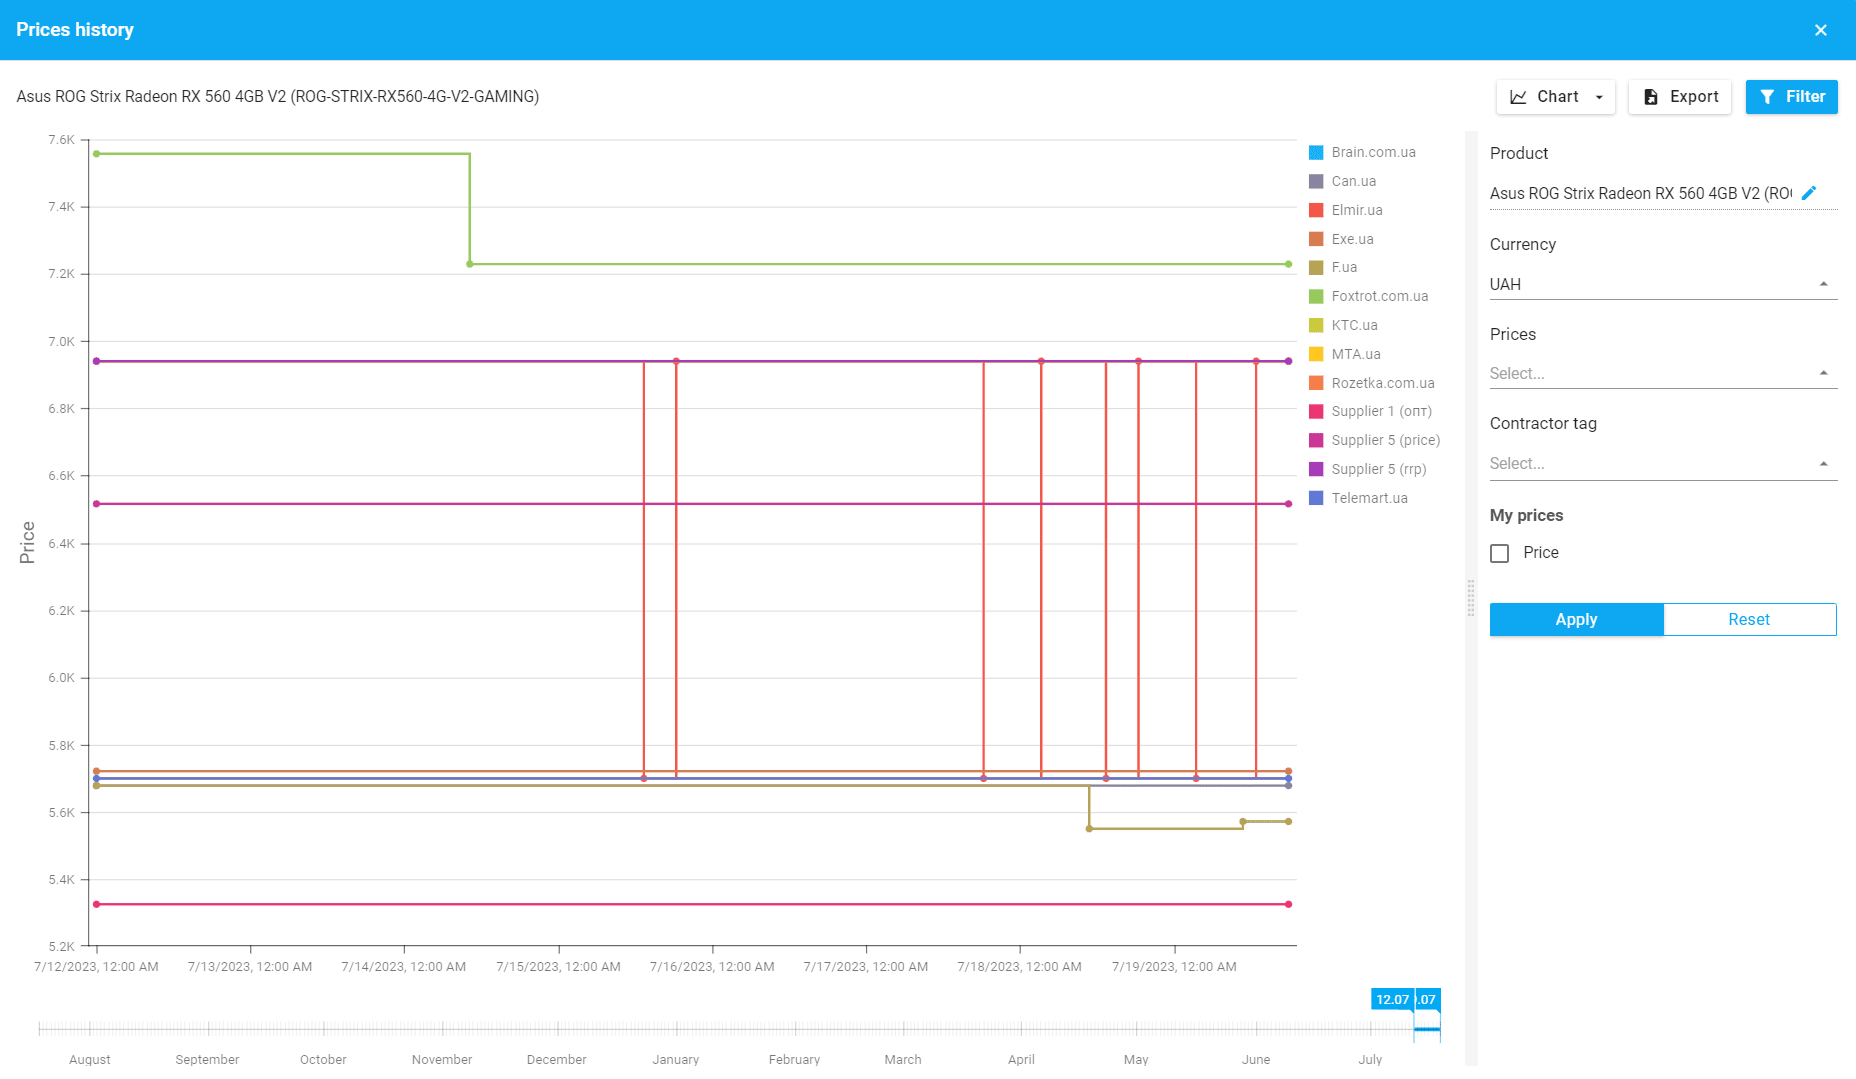Expand the Prices select dropdown
Image resolution: width=1856 pixels, height=1079 pixels.
point(1662,374)
